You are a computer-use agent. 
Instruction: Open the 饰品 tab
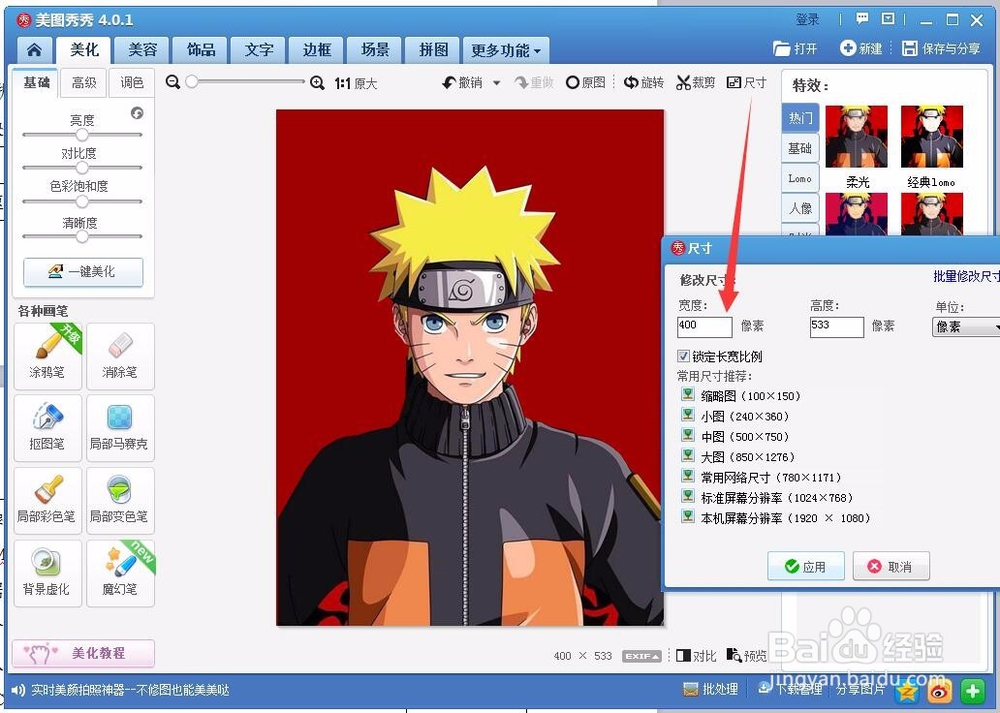pyautogui.click(x=200, y=50)
